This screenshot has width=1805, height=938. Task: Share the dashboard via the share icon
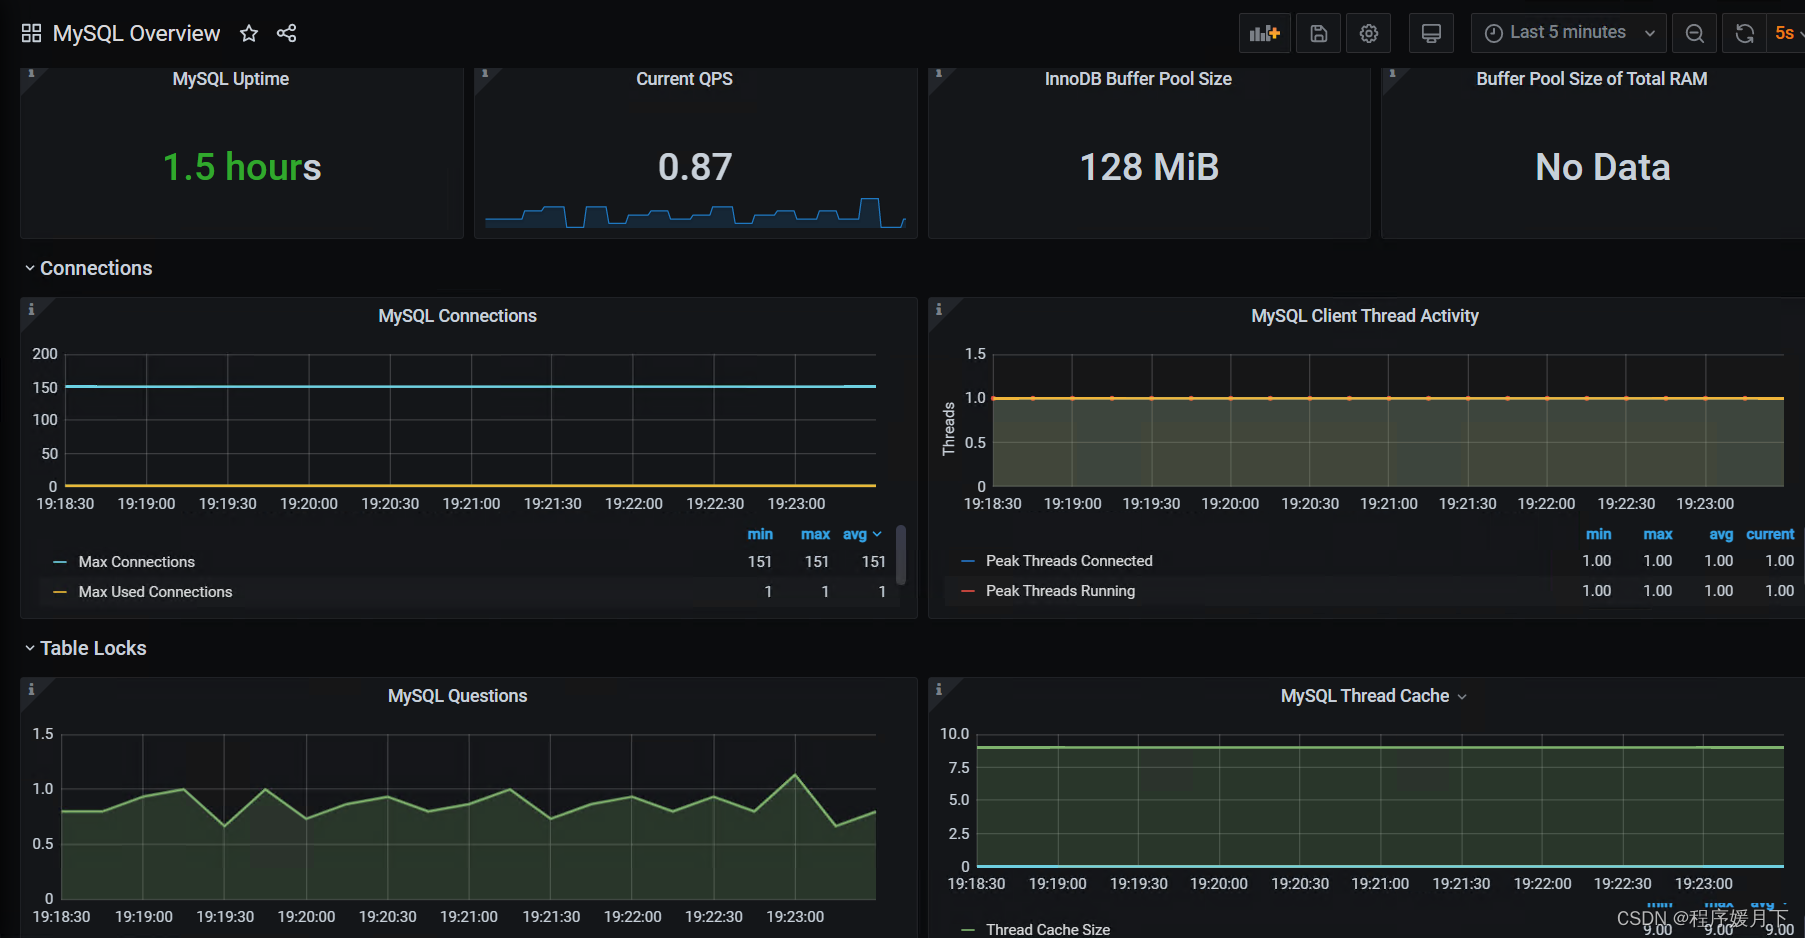(x=286, y=33)
